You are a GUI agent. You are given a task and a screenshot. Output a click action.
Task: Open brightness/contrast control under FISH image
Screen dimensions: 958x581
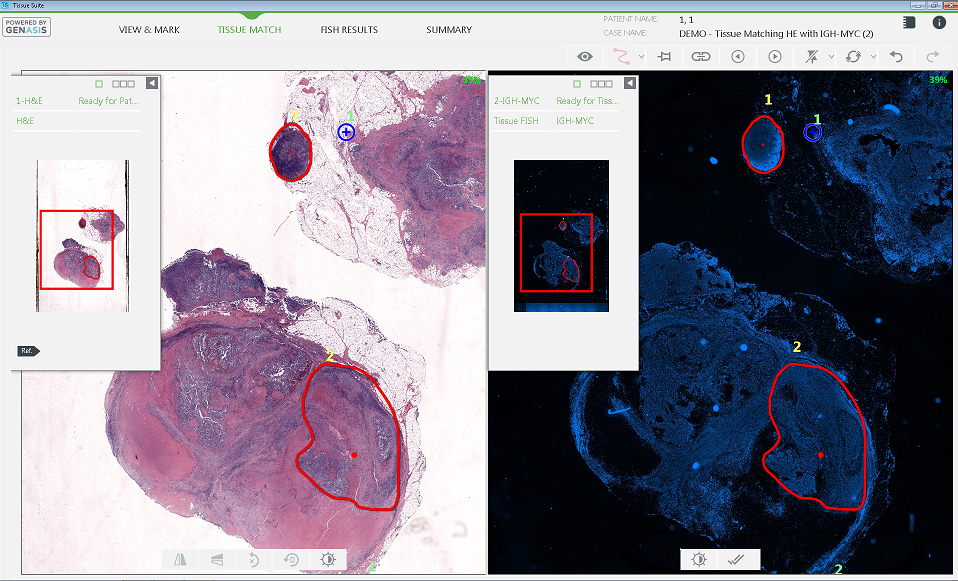pos(699,559)
